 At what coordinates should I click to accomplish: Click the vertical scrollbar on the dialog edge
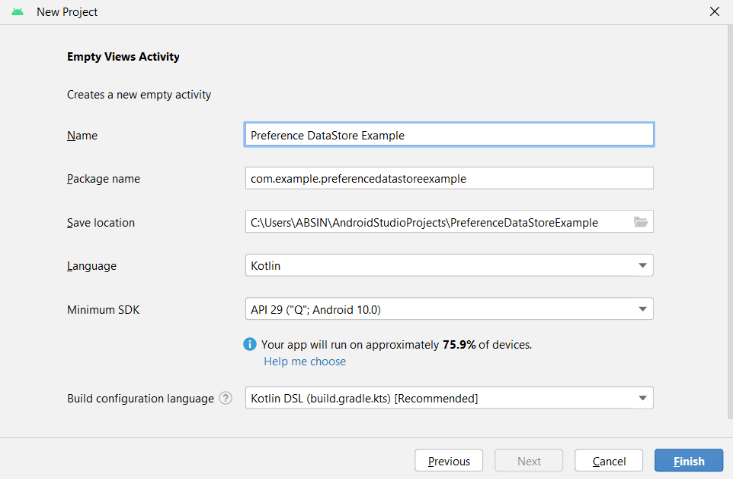point(730,222)
